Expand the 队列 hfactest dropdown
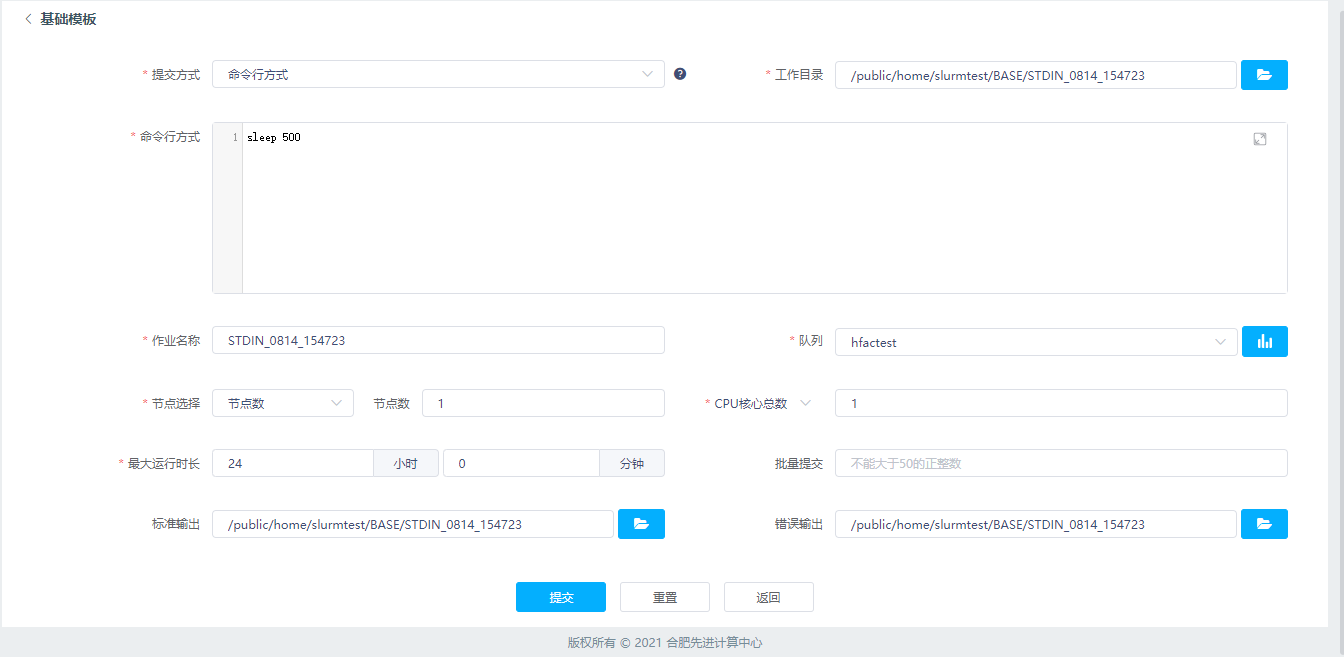The height and width of the screenshot is (657, 1344). (1035, 342)
